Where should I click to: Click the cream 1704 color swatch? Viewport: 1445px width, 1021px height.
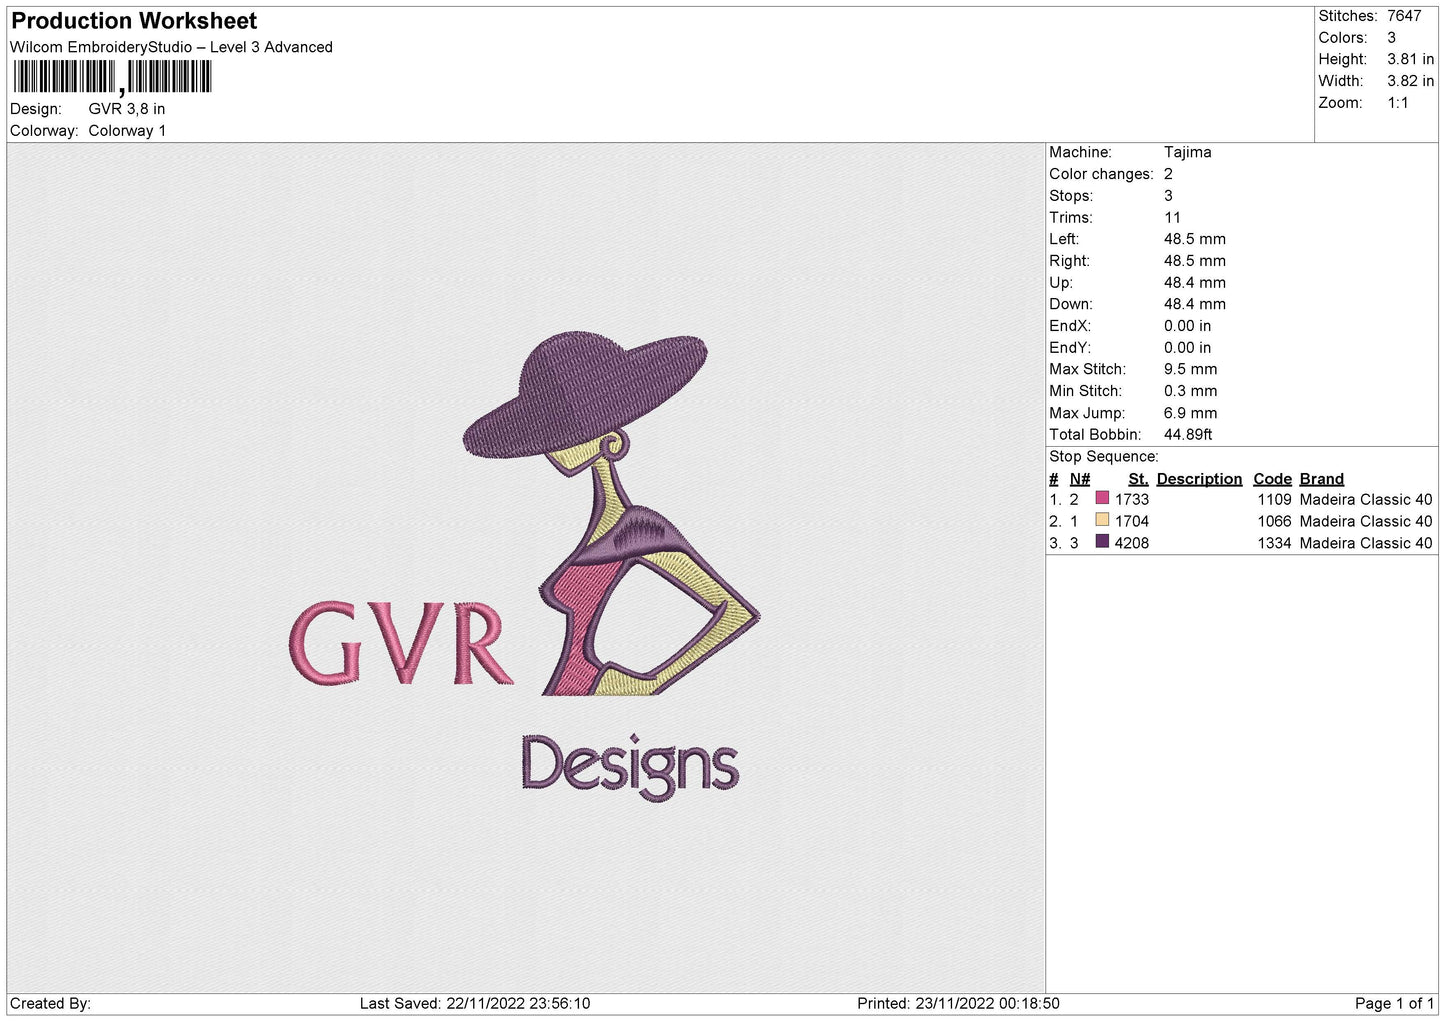(1102, 520)
